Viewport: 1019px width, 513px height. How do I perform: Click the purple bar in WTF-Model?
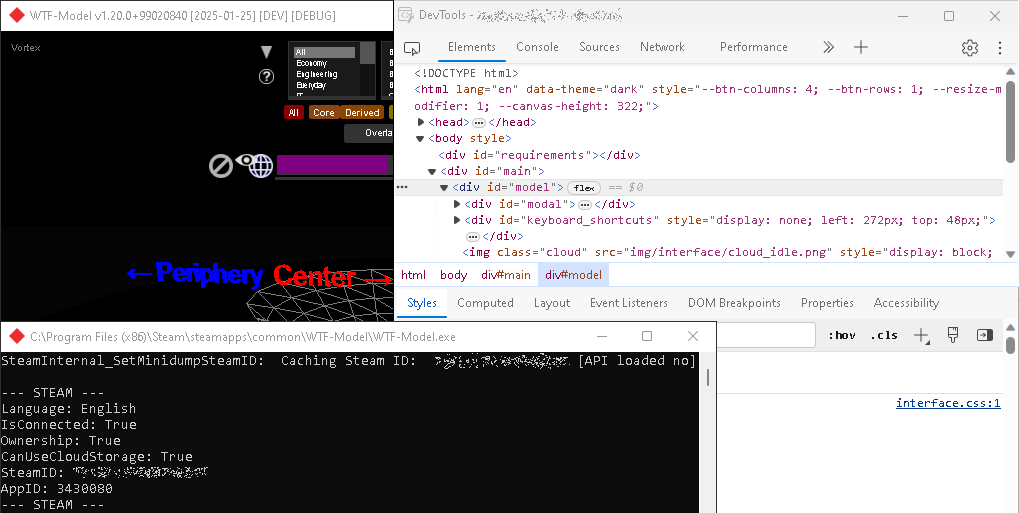coord(333,165)
